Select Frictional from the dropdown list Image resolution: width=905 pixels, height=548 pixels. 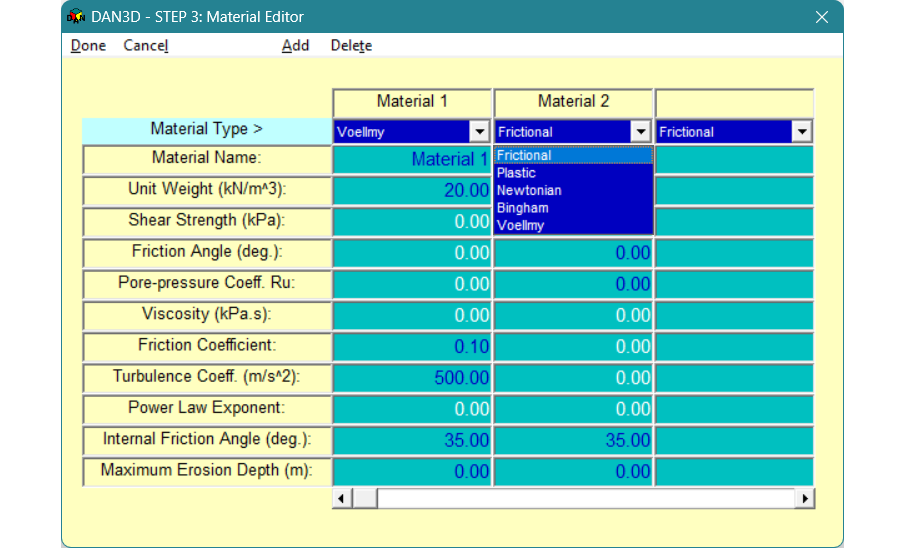pyautogui.click(x=574, y=155)
